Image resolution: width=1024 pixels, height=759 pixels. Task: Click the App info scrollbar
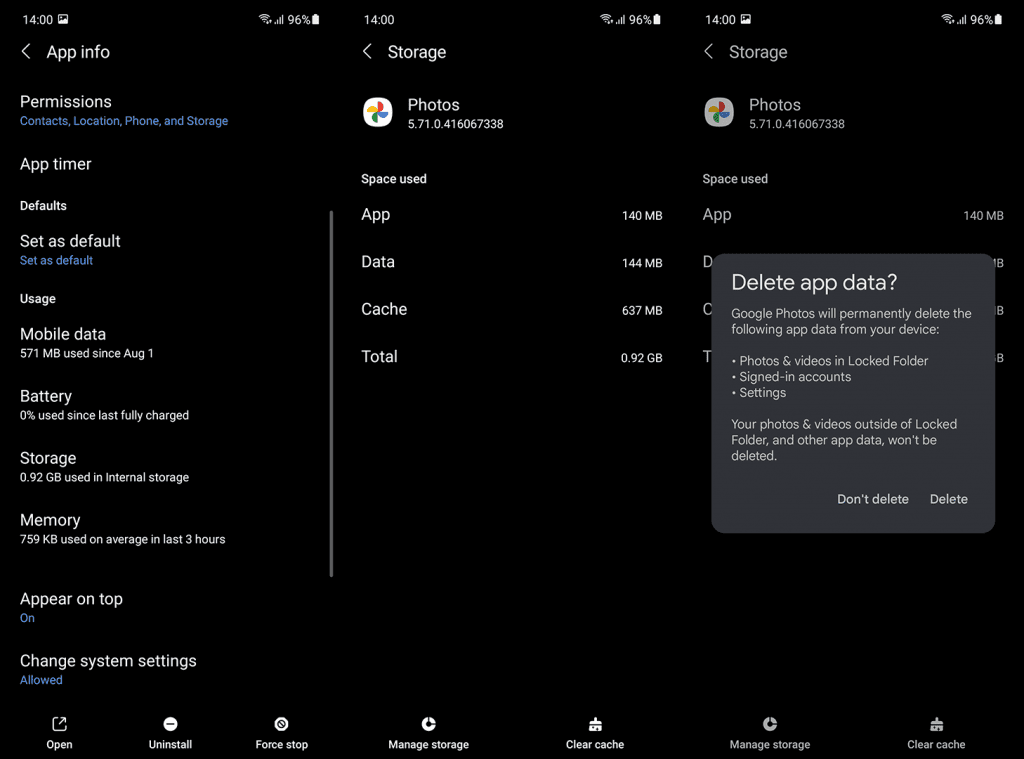(332, 393)
